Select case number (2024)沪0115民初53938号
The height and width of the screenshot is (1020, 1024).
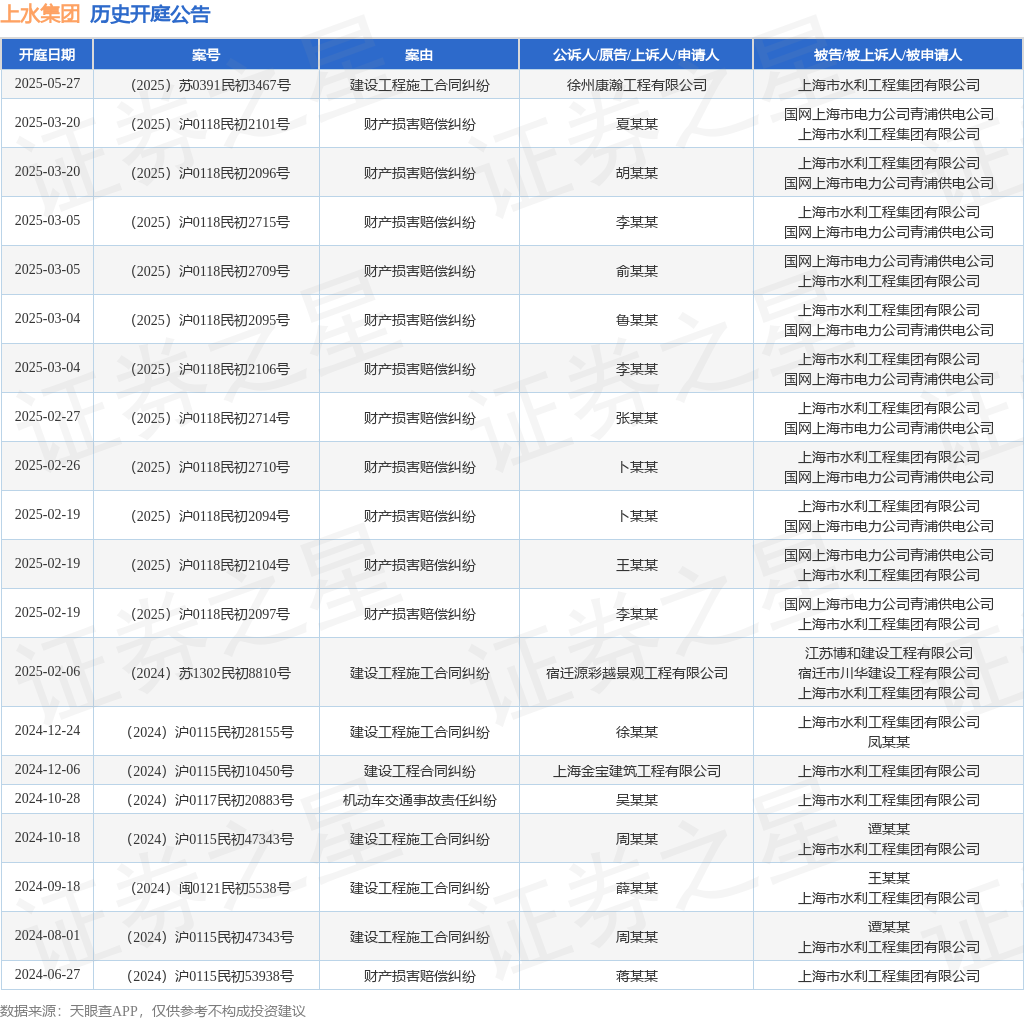pyautogui.click(x=210, y=976)
